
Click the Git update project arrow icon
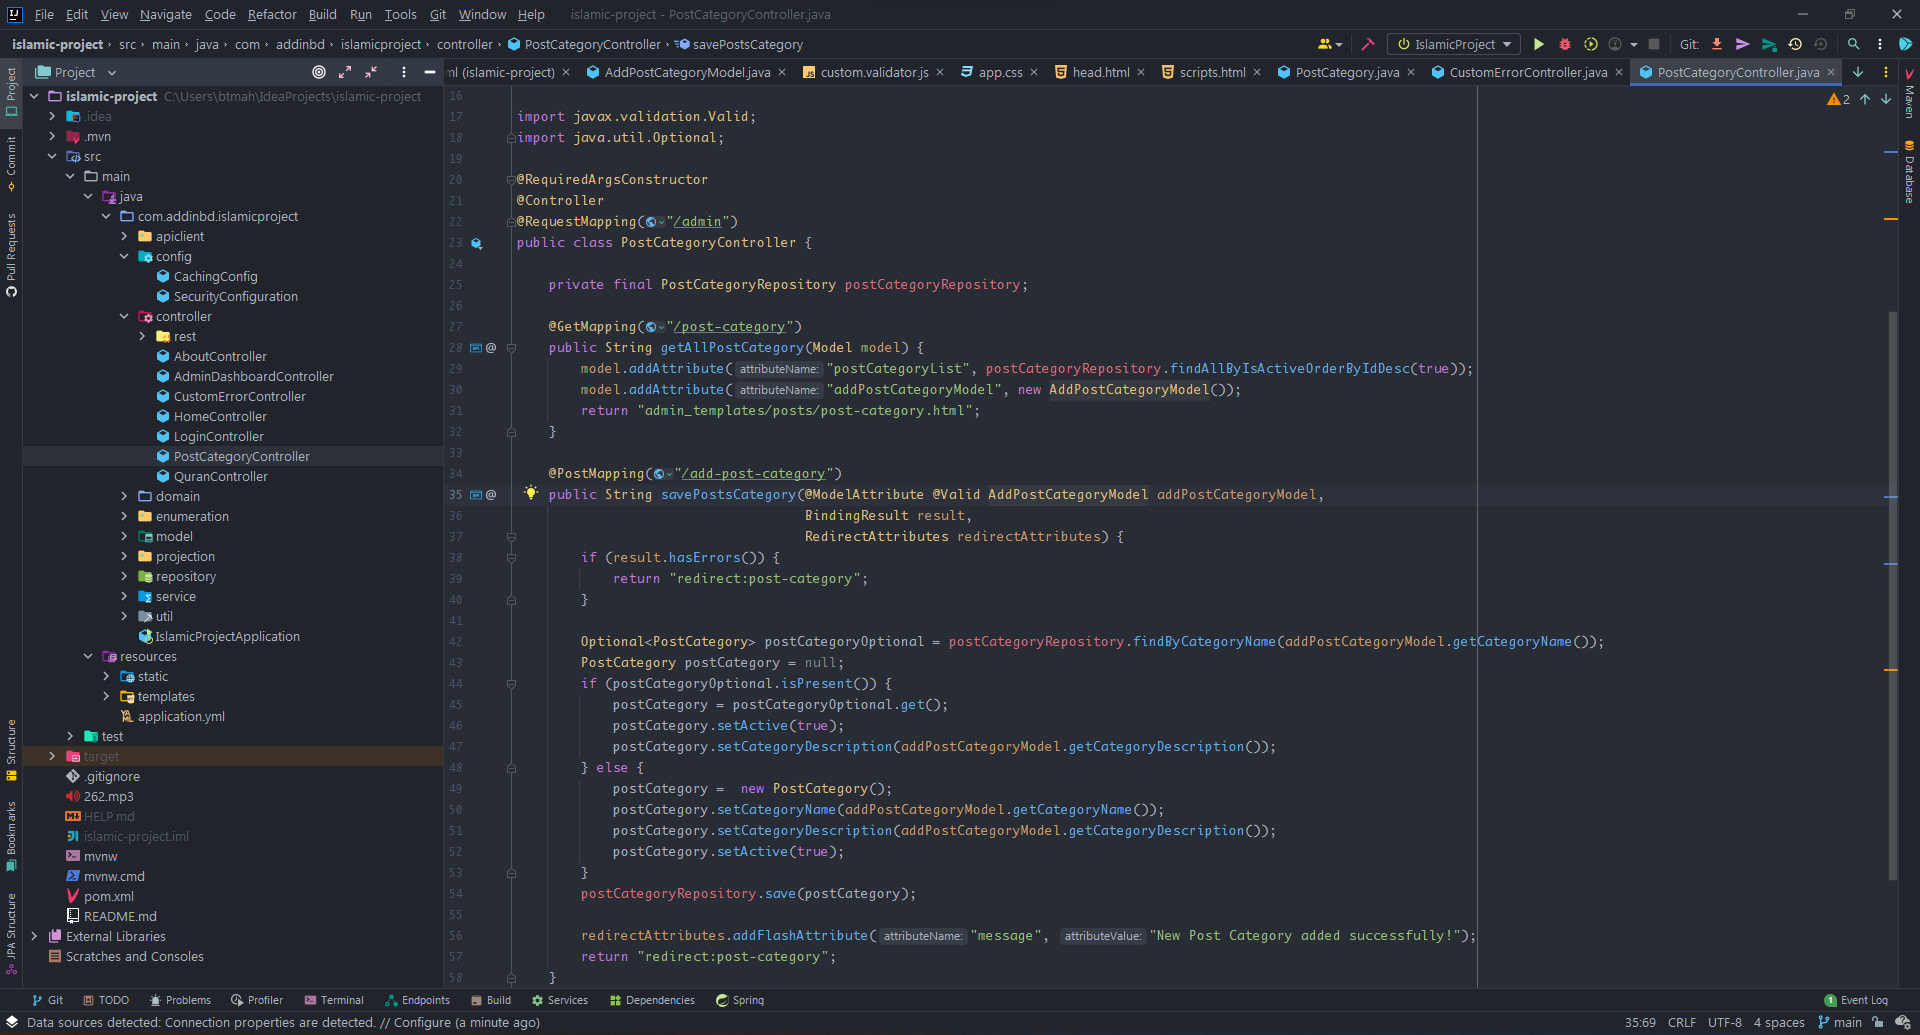pos(1717,44)
